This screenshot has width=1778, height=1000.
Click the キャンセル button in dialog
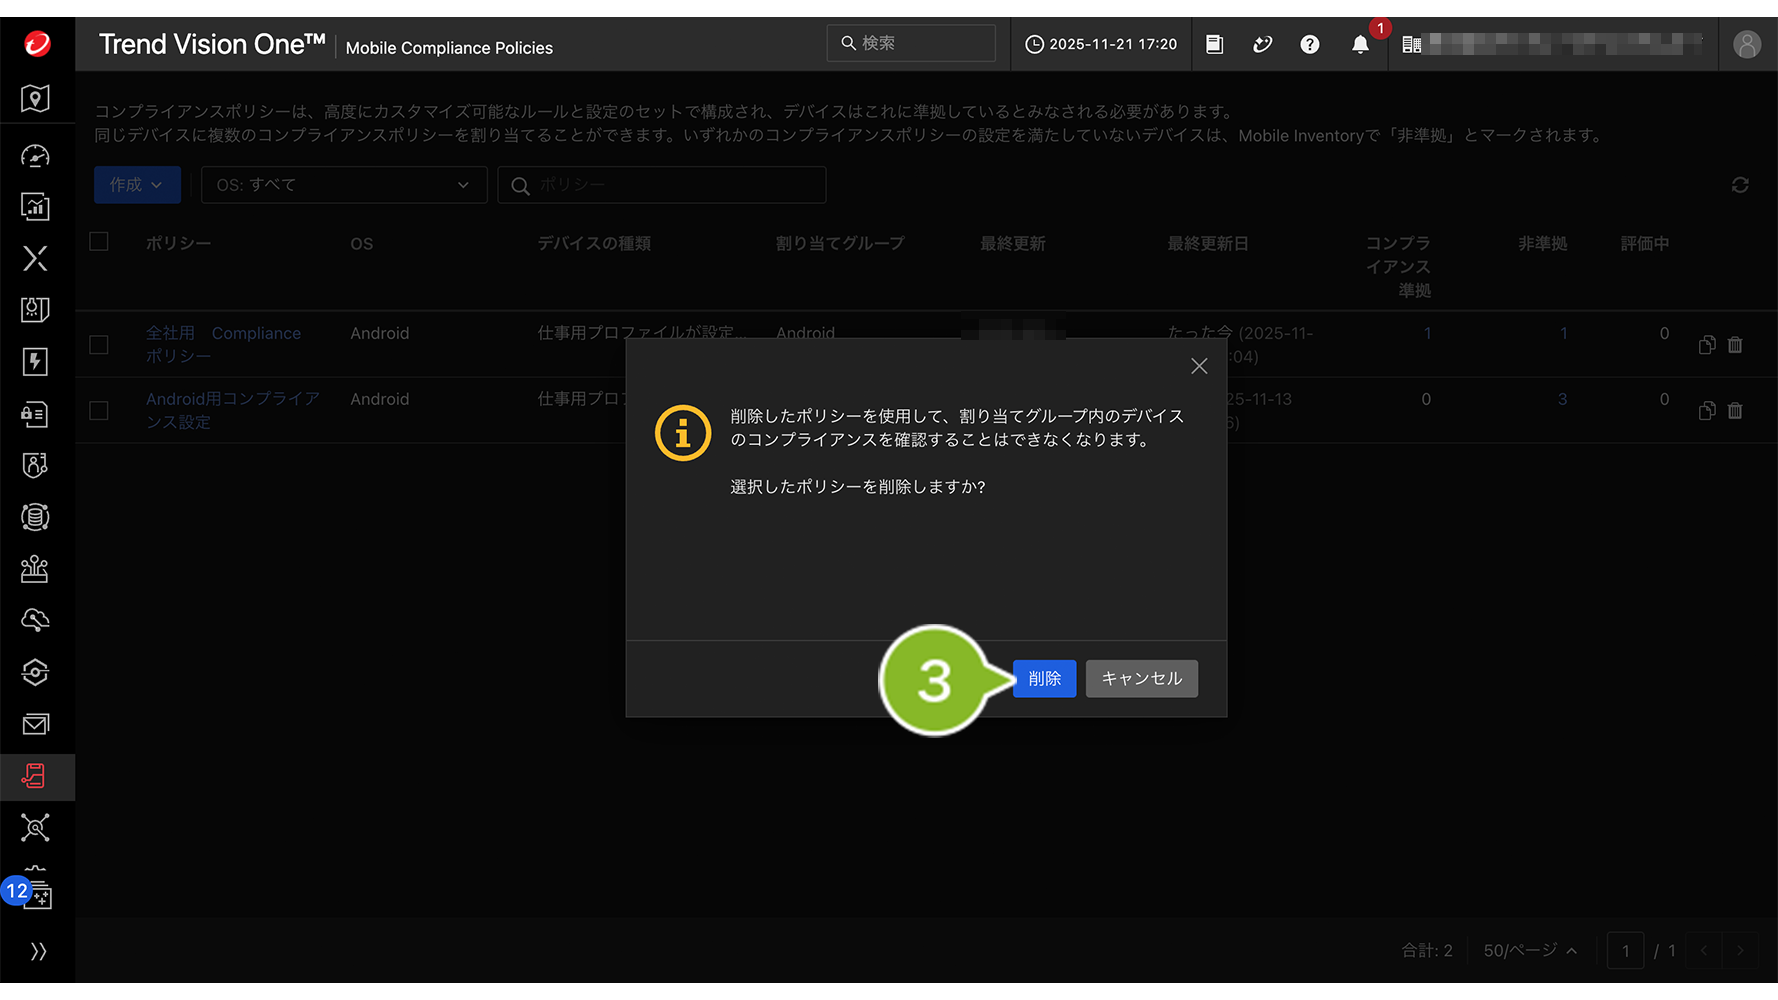click(x=1141, y=678)
